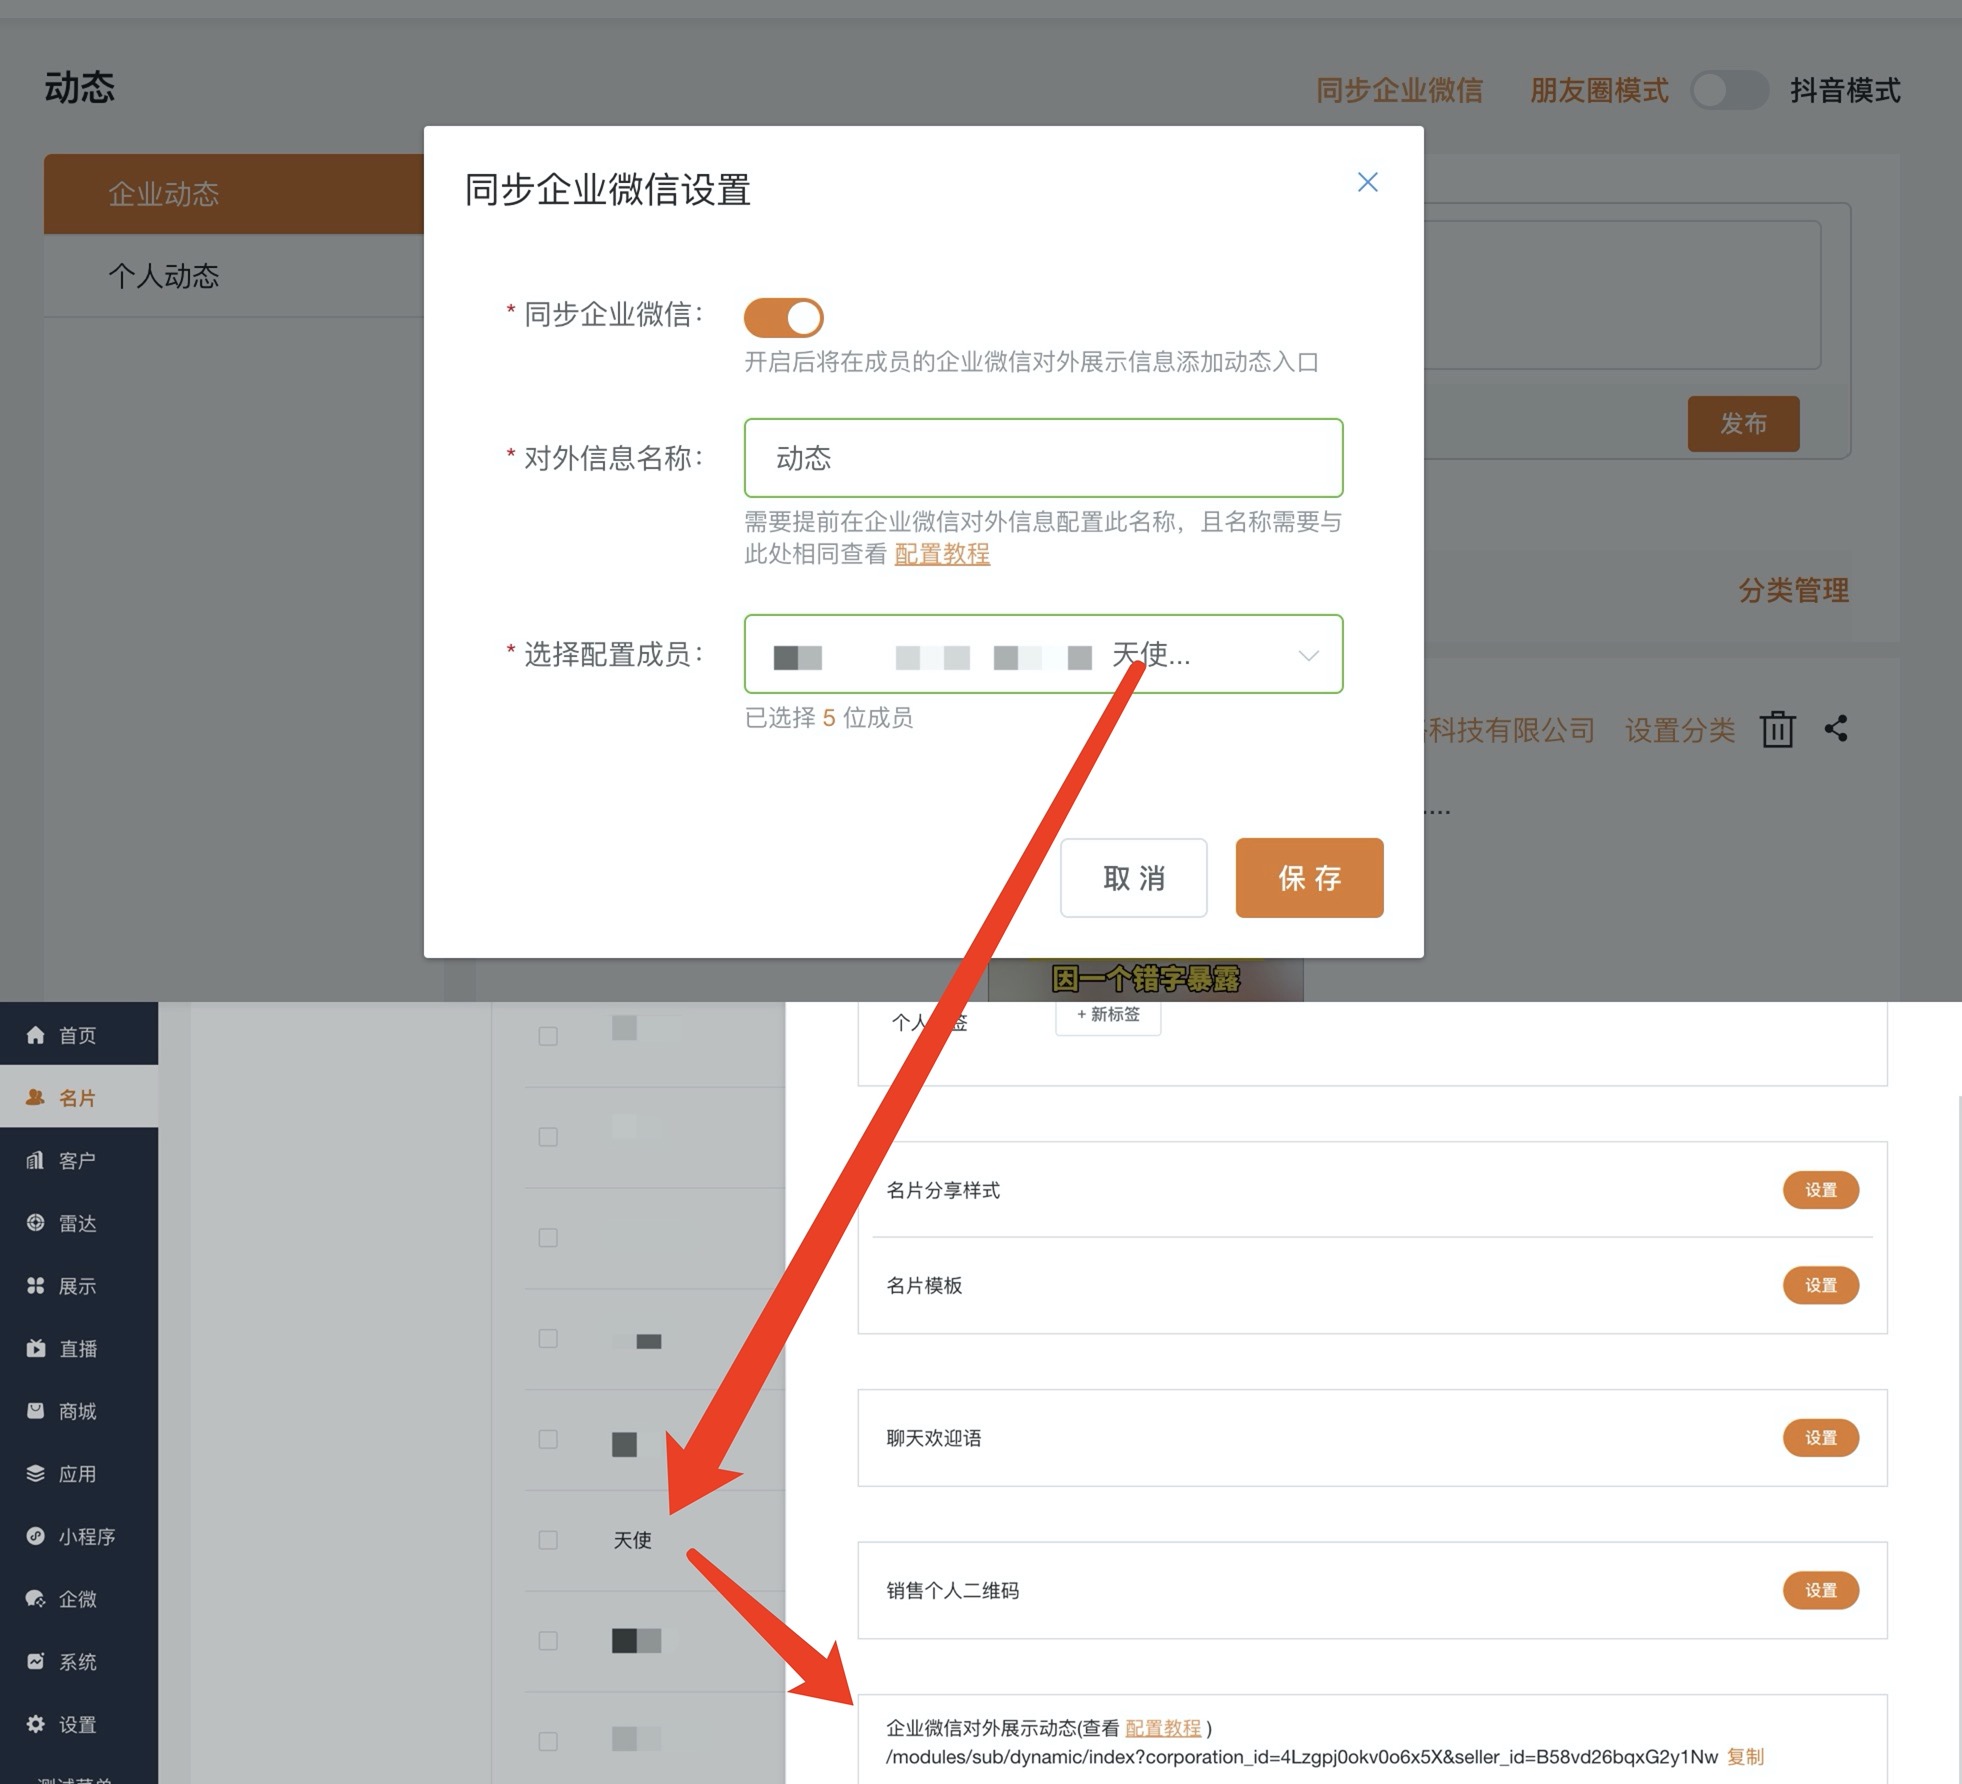Expand 选择配置成员 dropdown arrow

[1308, 655]
